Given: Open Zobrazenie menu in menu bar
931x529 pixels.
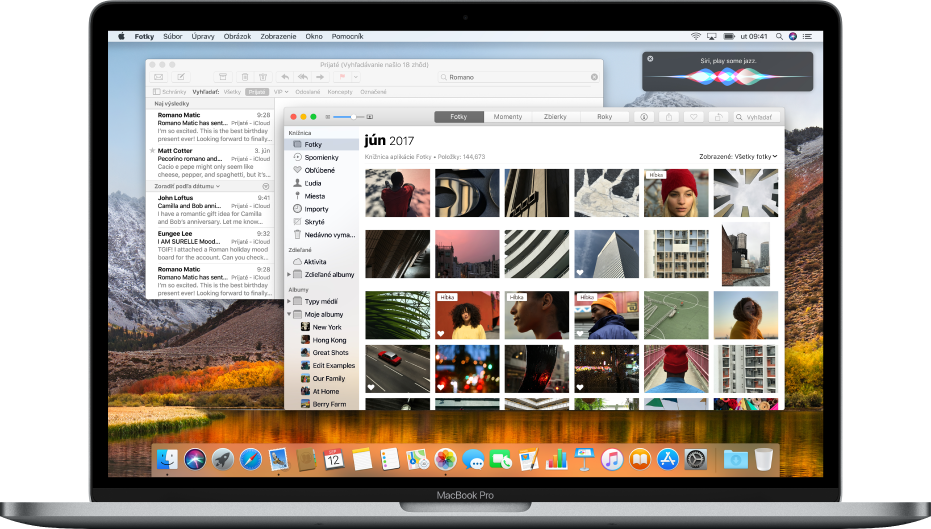Looking at the screenshot, I should coord(278,36).
